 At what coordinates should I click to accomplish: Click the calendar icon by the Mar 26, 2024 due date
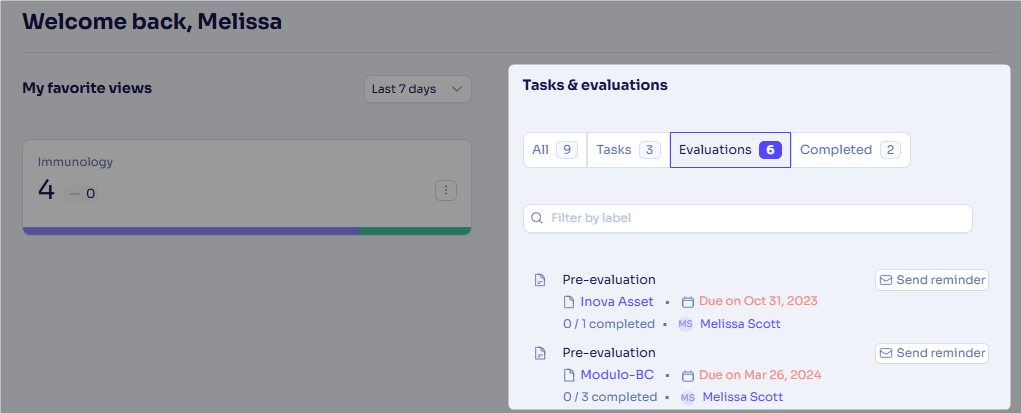[688, 375]
